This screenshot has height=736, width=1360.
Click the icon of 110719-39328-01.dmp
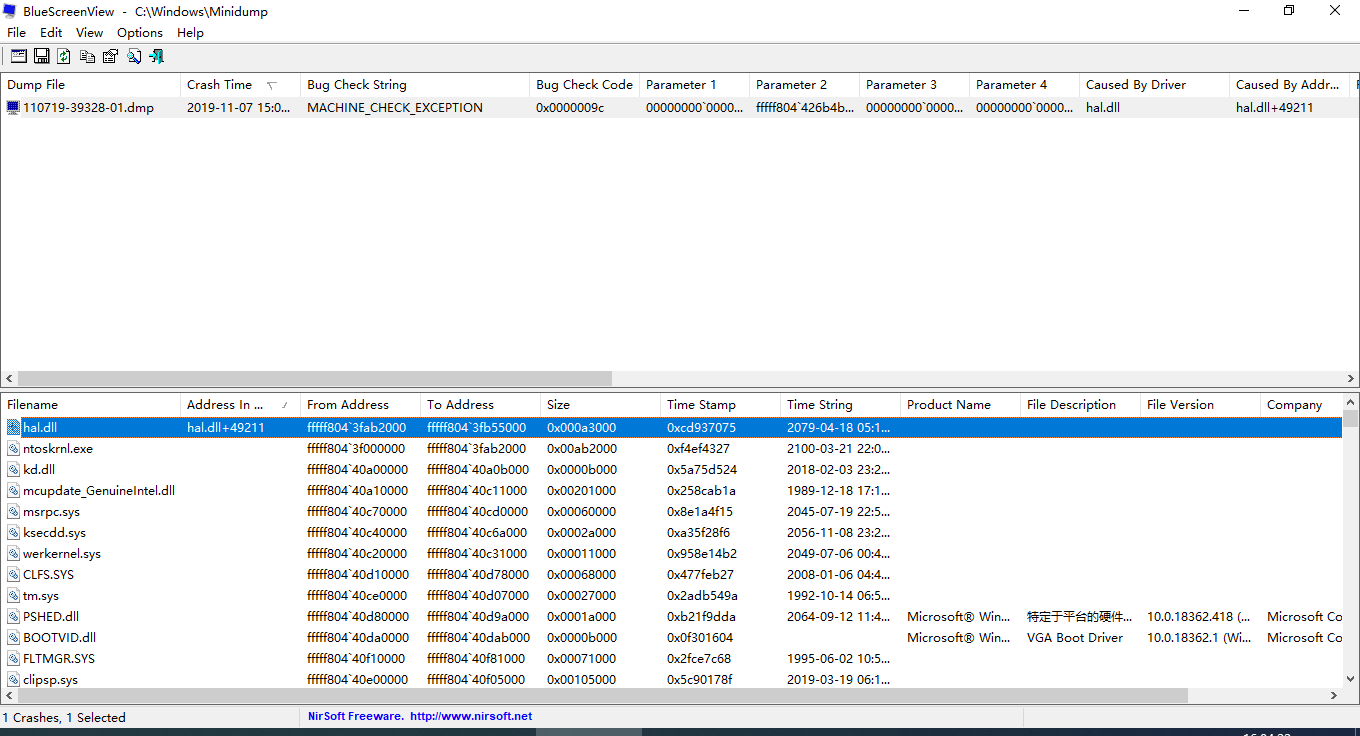tap(13, 107)
